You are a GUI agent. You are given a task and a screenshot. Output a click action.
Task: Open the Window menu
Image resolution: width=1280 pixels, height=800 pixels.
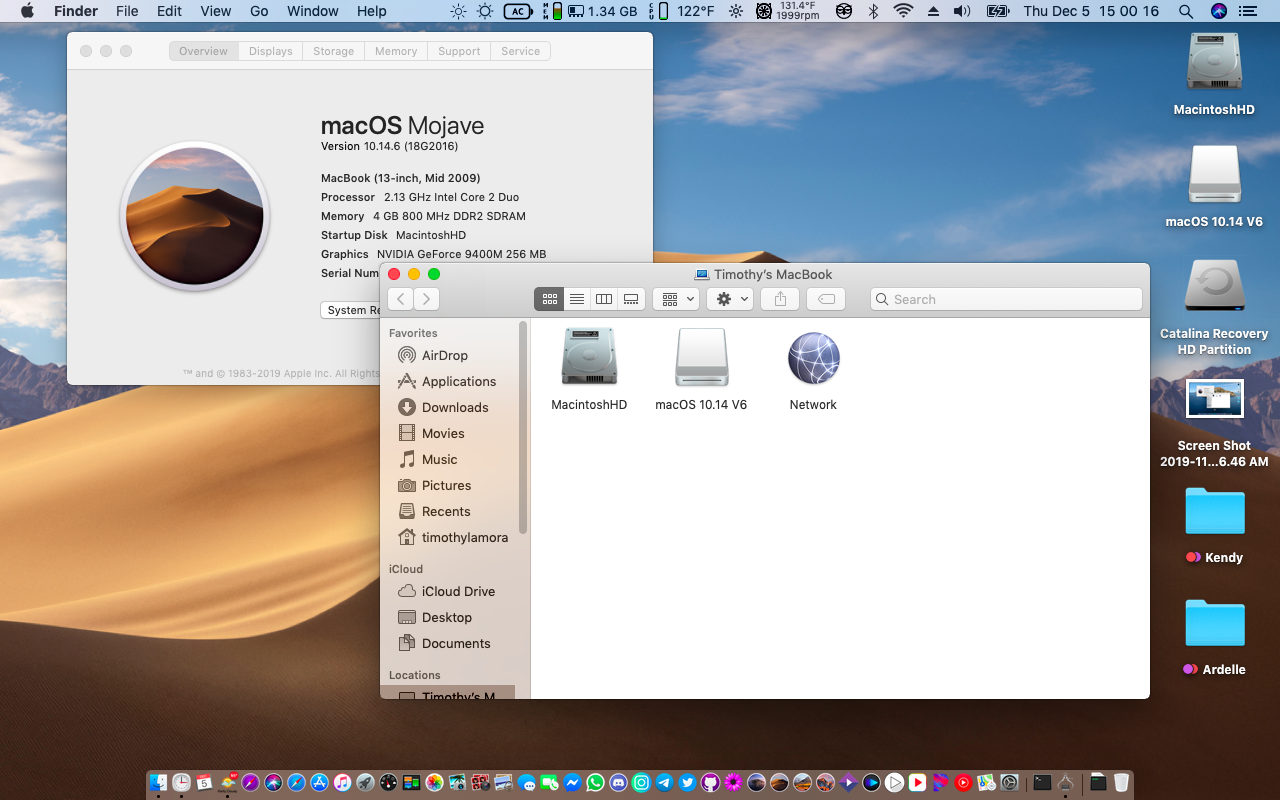[313, 11]
